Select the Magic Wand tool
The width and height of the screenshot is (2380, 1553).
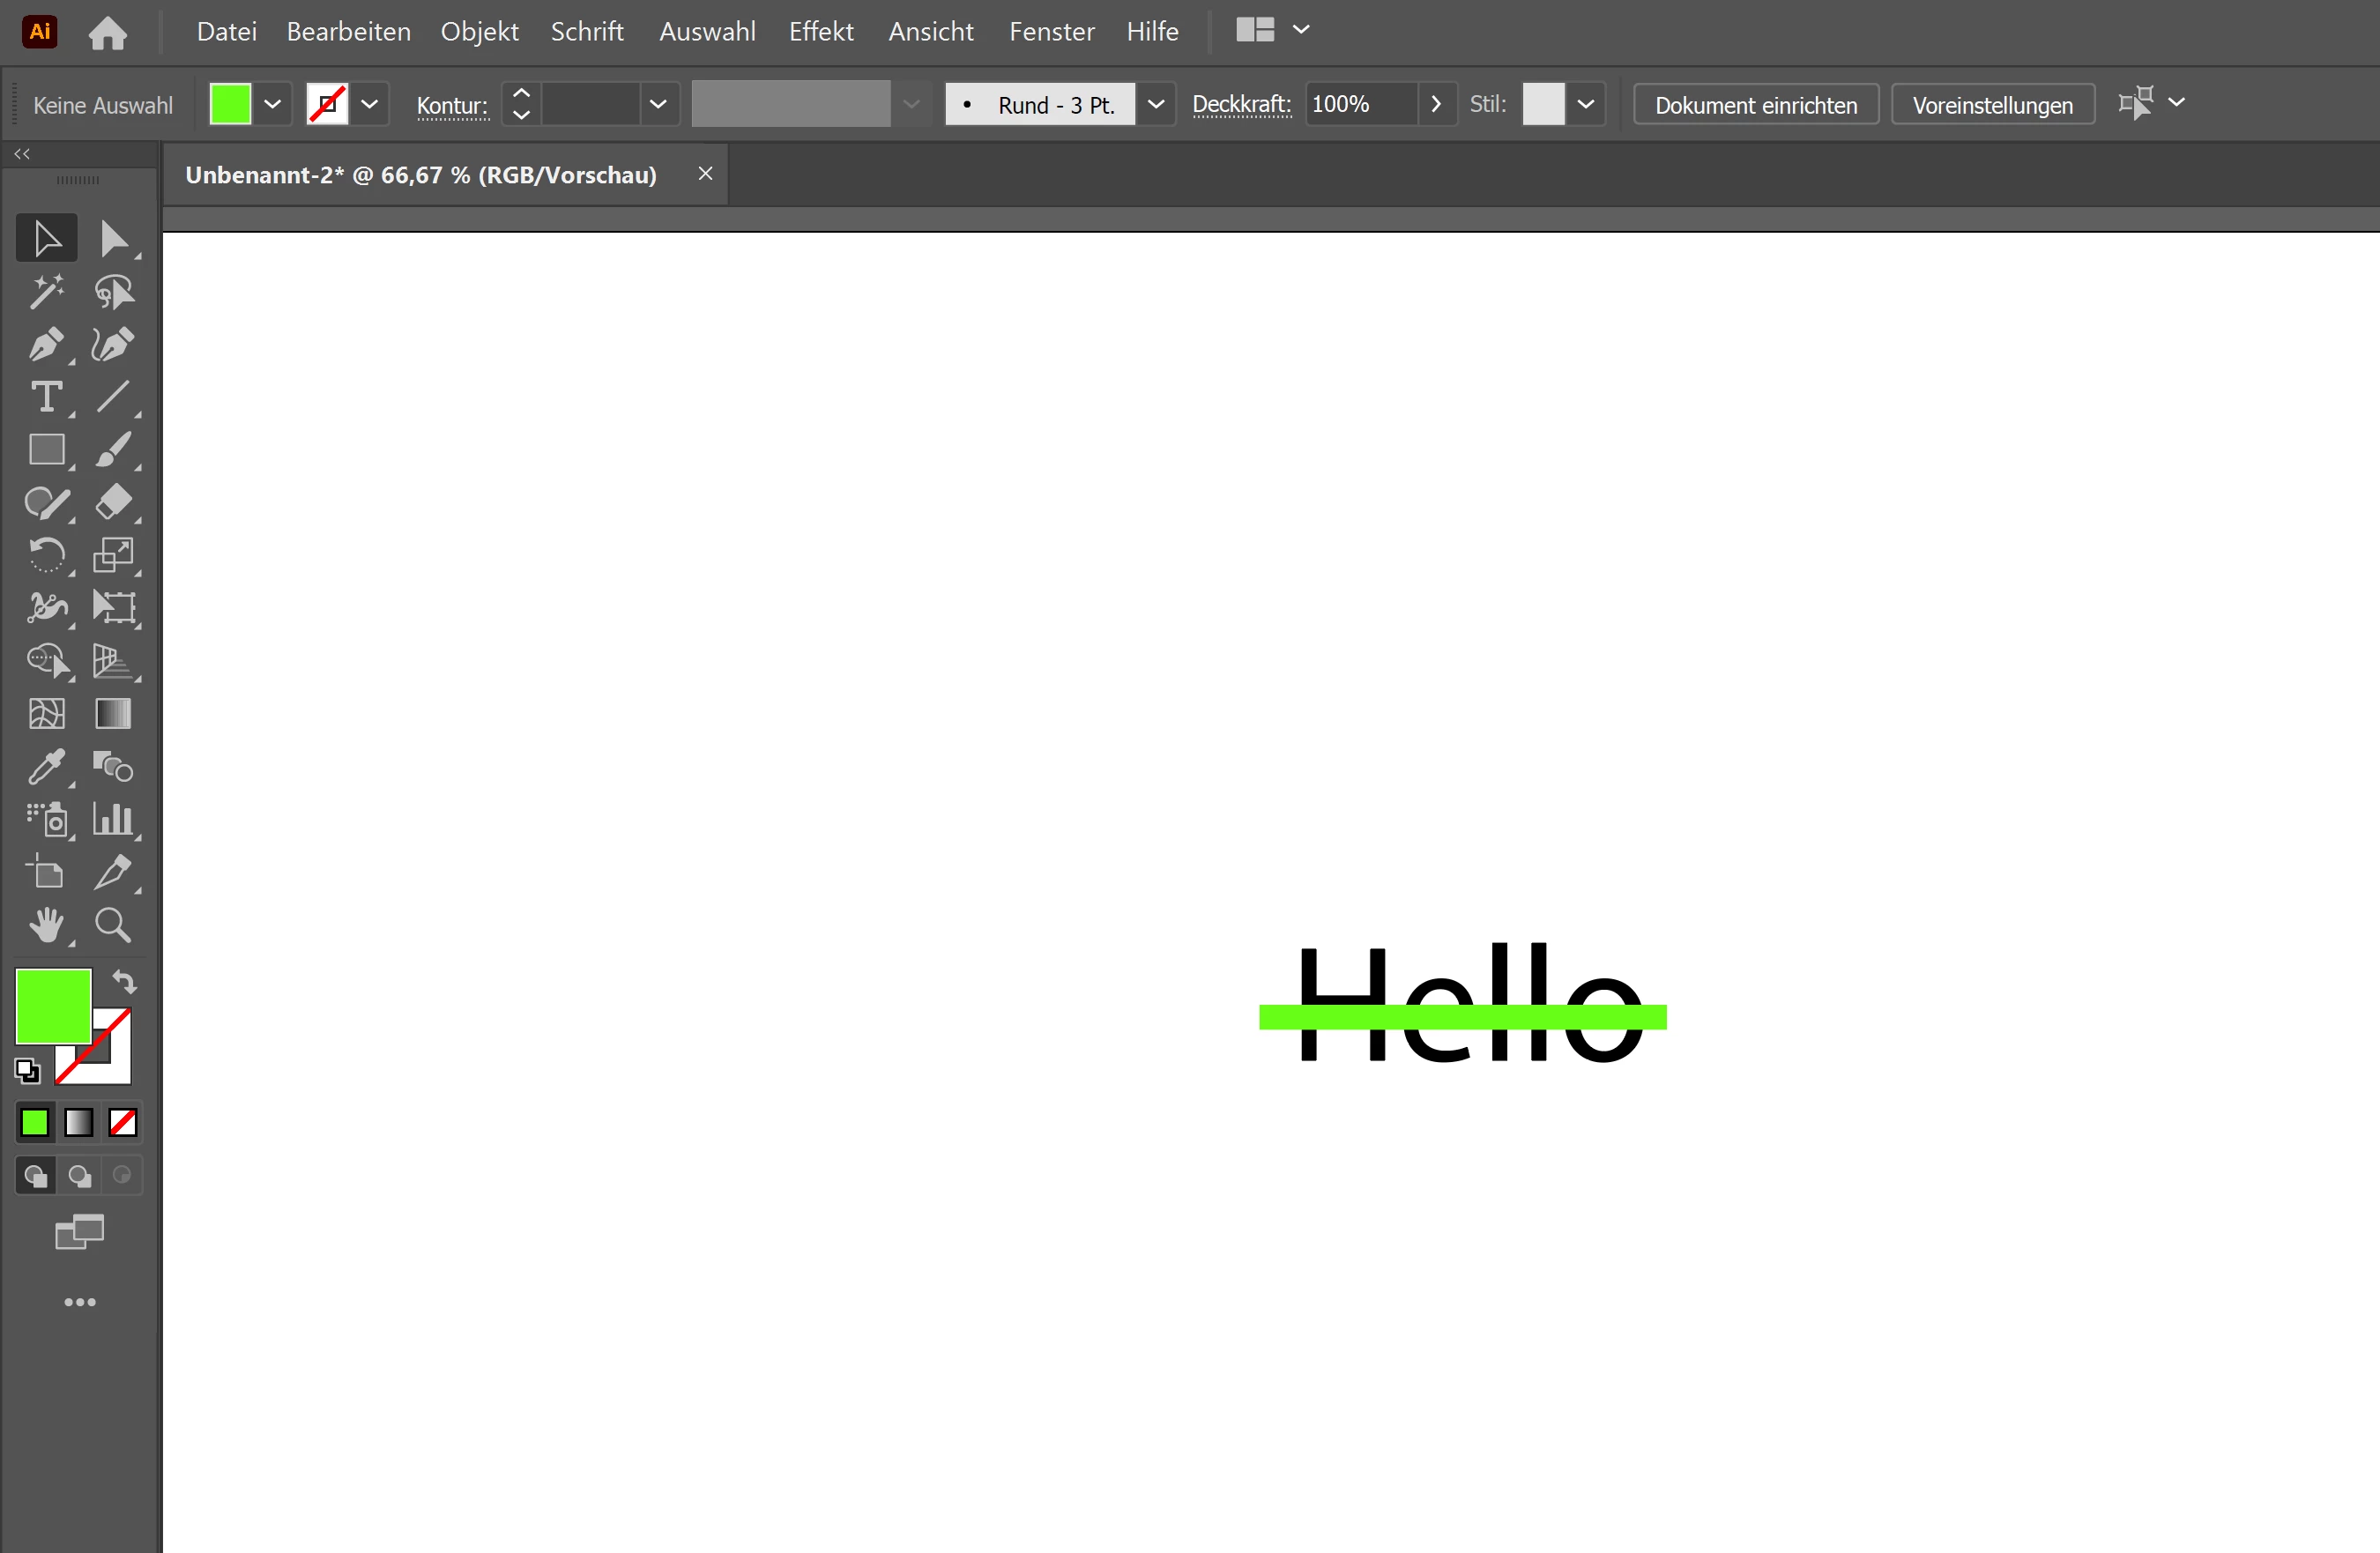point(46,292)
